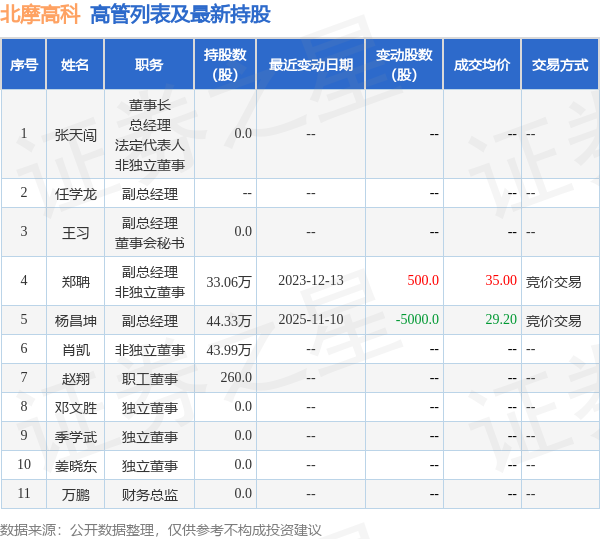Image resolution: width=600 pixels, height=539 pixels.
Task: Click the 33.06万 holdings value
Action: pyautogui.click(x=229, y=282)
